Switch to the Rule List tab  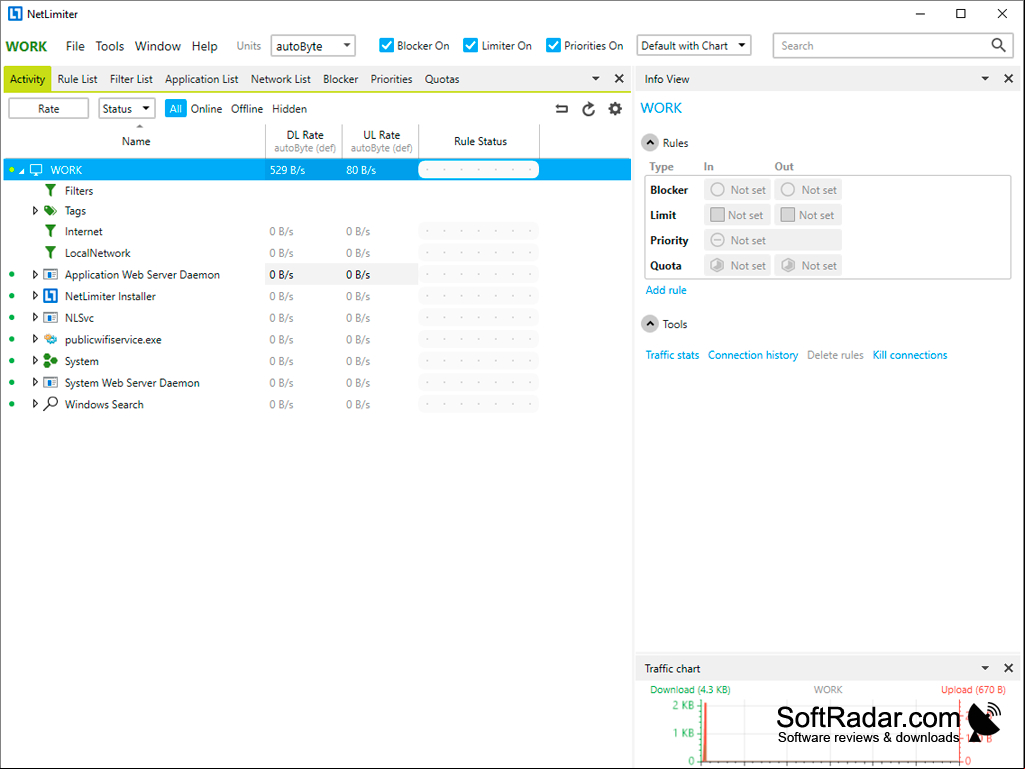point(77,79)
